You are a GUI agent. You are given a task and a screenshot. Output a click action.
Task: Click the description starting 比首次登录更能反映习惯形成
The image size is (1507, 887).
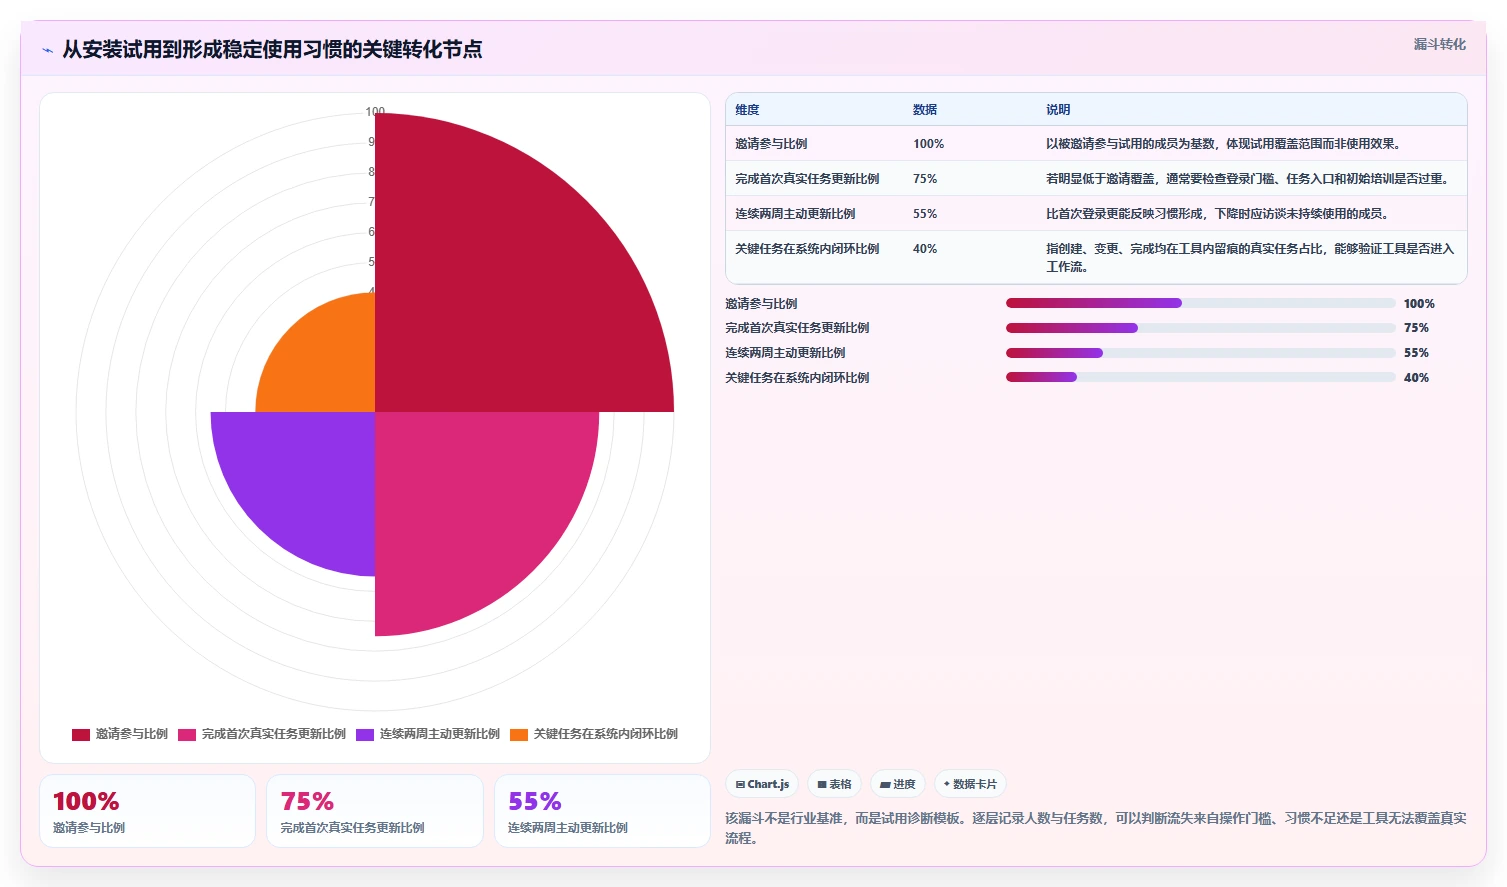tap(1218, 214)
